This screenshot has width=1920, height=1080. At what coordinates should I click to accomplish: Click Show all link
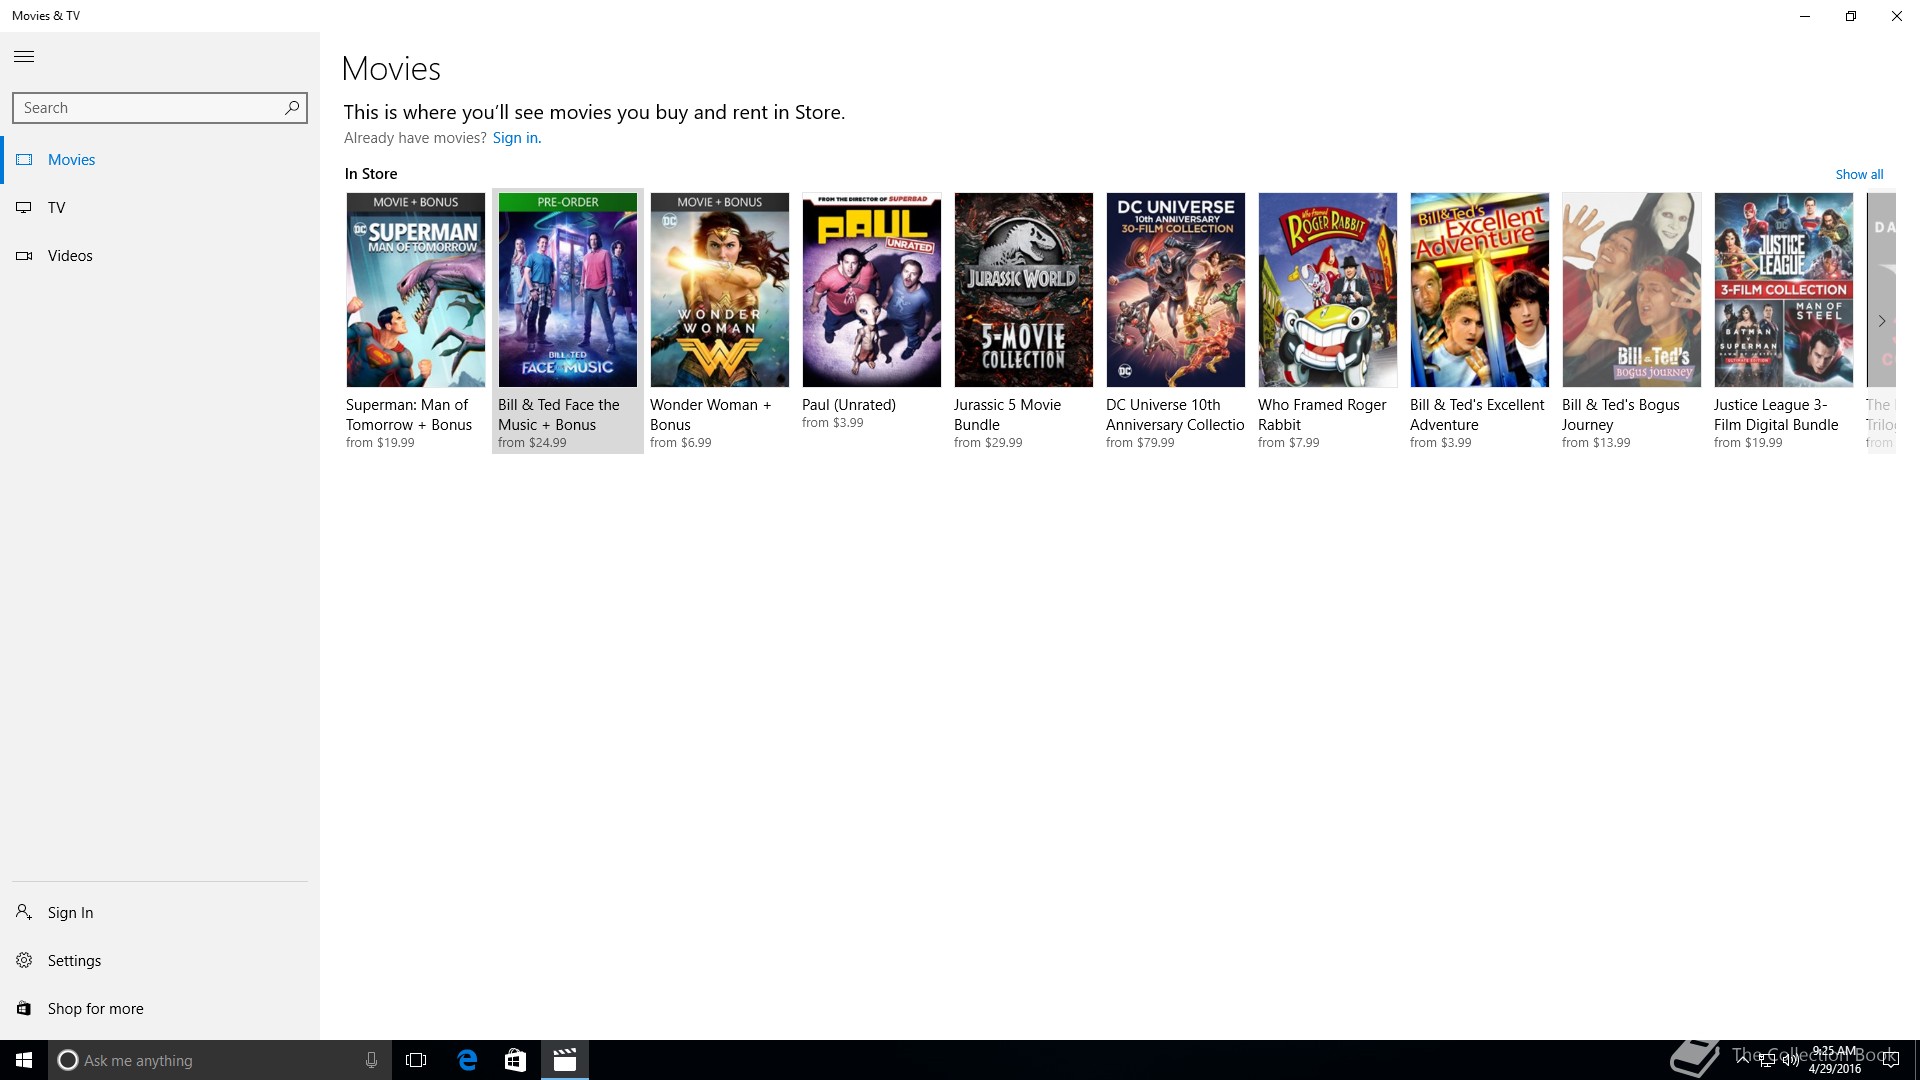pyautogui.click(x=1859, y=174)
